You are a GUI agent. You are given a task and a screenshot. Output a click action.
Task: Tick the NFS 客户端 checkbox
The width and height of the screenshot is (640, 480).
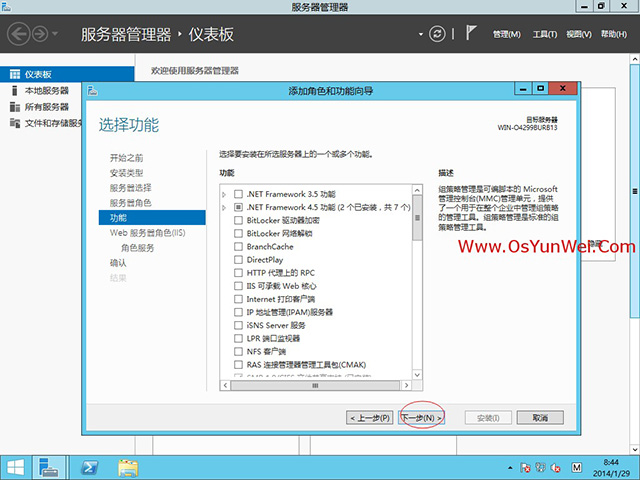coord(238,351)
